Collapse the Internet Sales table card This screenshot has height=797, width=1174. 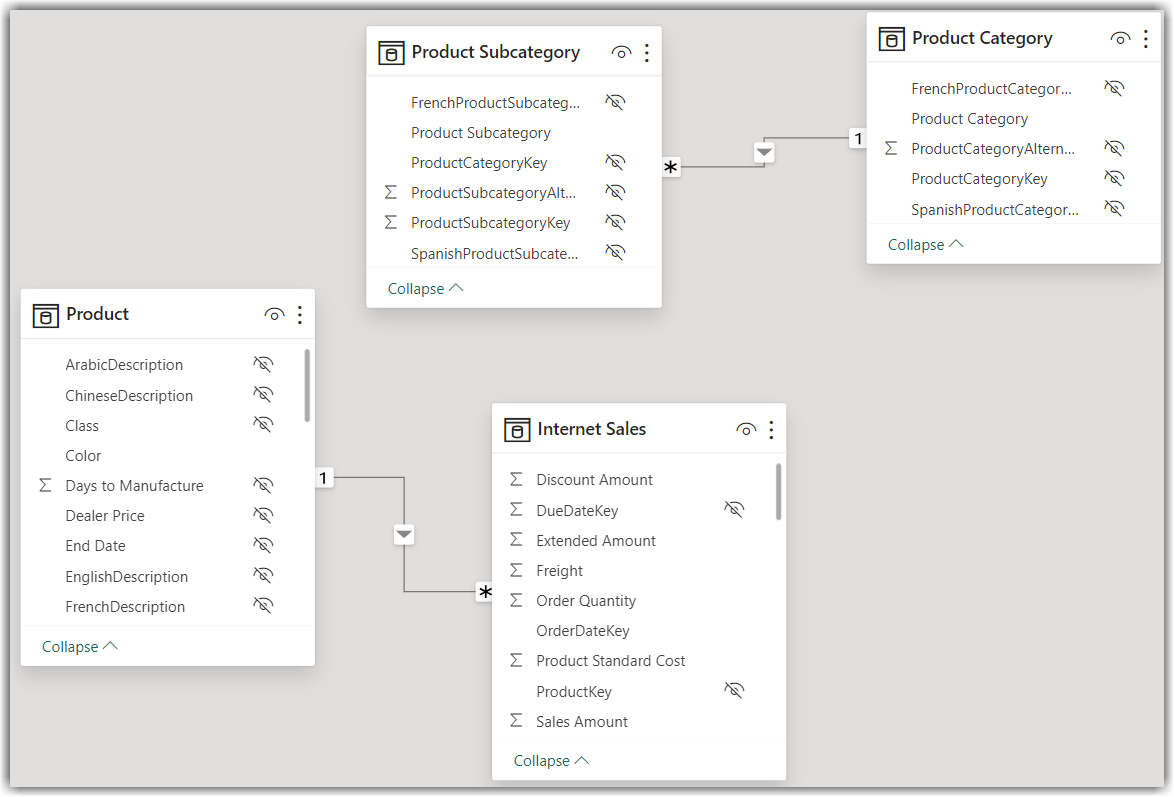coord(551,761)
